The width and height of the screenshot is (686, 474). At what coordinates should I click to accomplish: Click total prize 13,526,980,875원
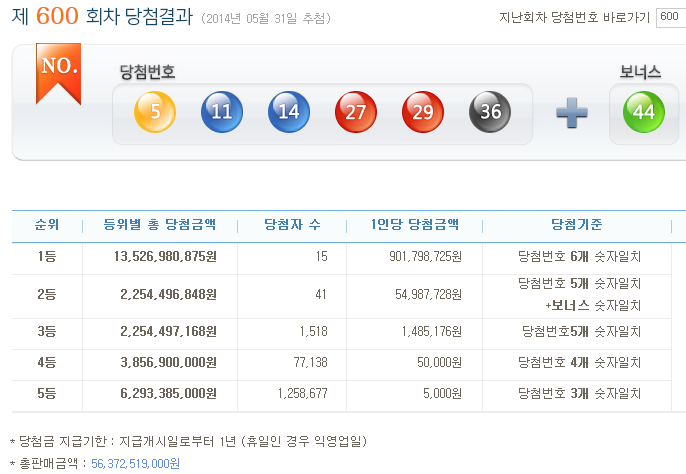point(165,256)
